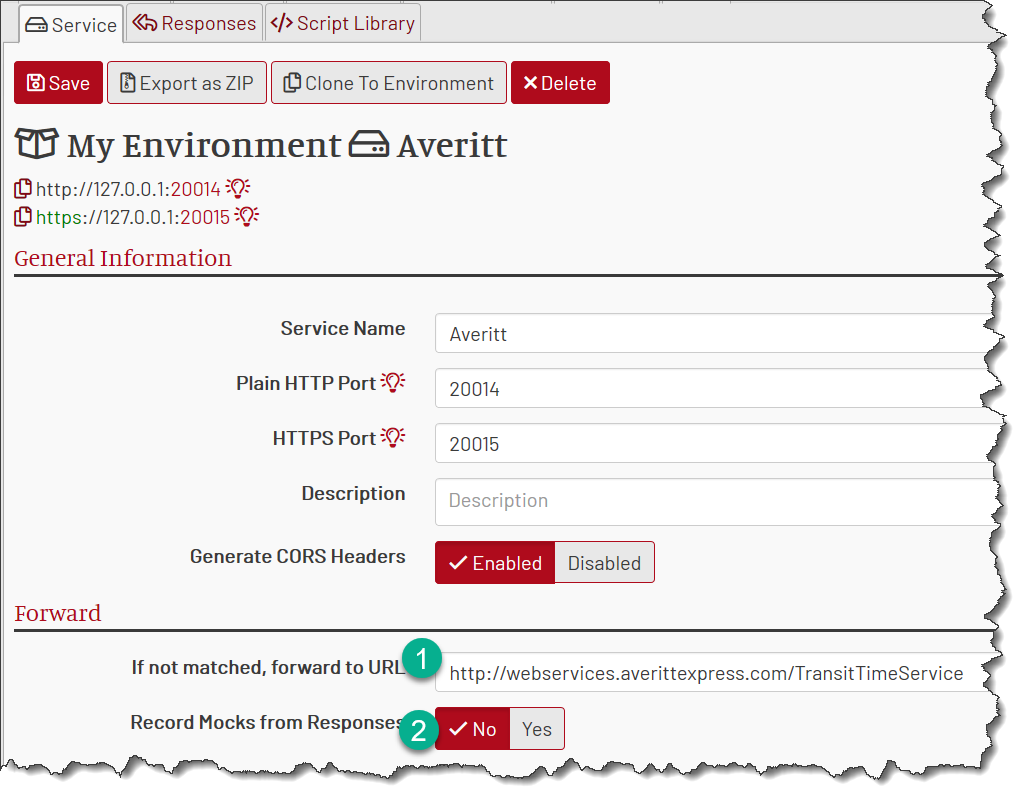Click the Forward section title
Image resolution: width=1028 pixels, height=801 pixels.
click(58, 614)
